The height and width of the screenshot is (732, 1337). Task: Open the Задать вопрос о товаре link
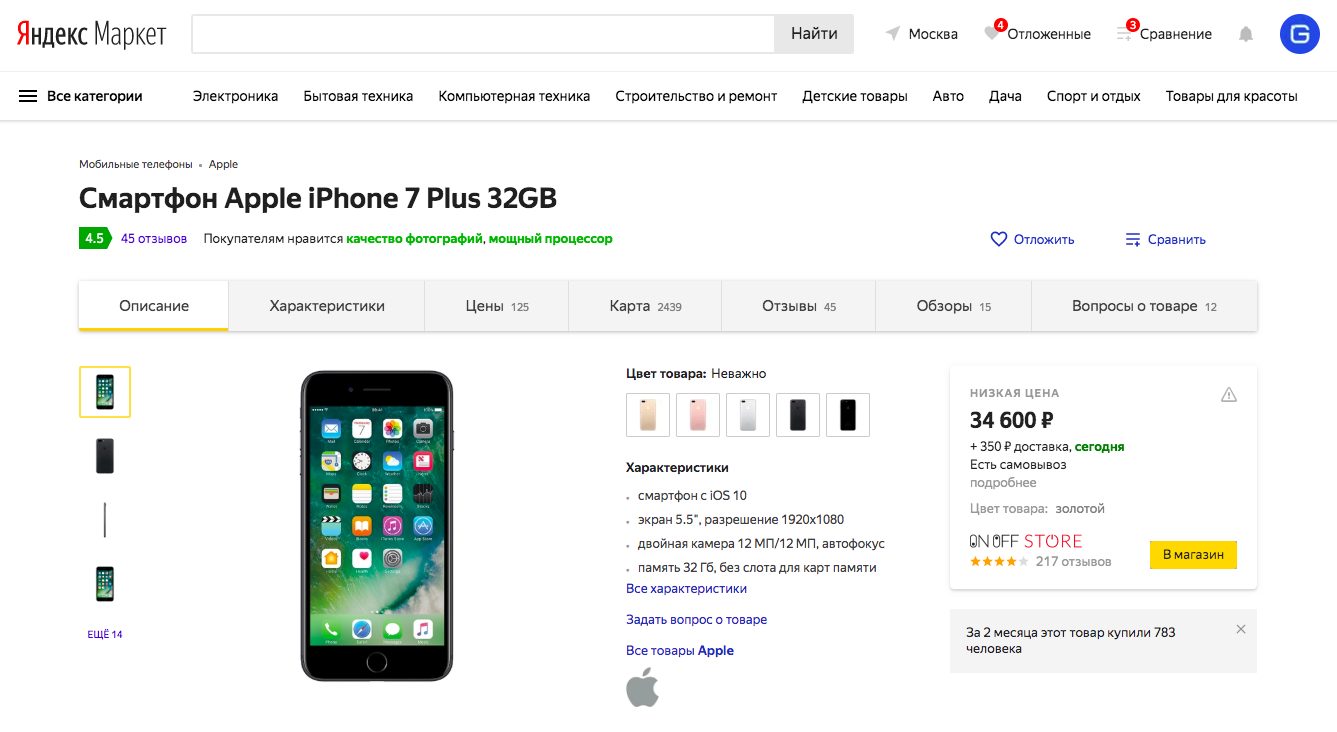click(x=696, y=619)
